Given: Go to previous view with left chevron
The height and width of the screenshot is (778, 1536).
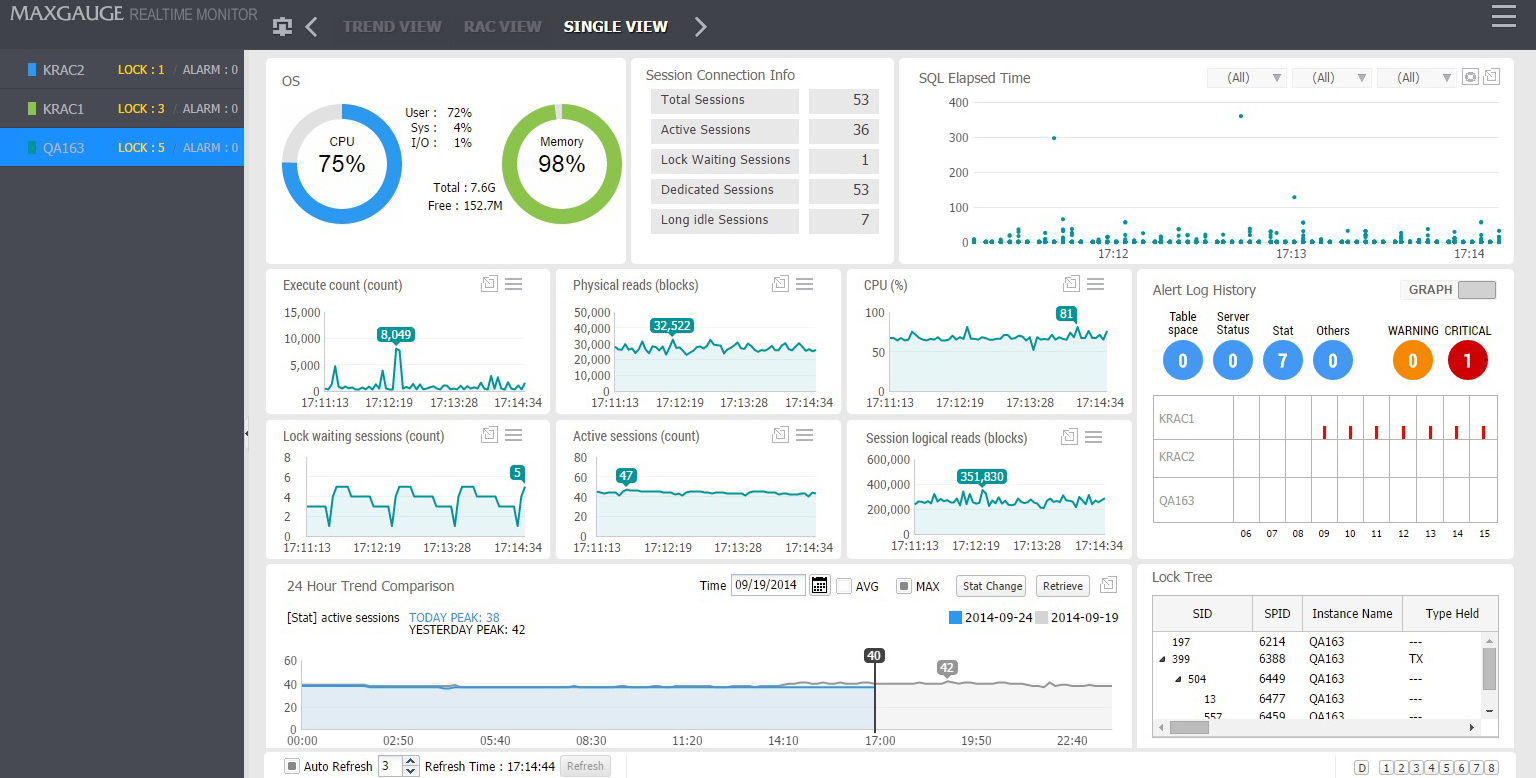Looking at the screenshot, I should 311,27.
